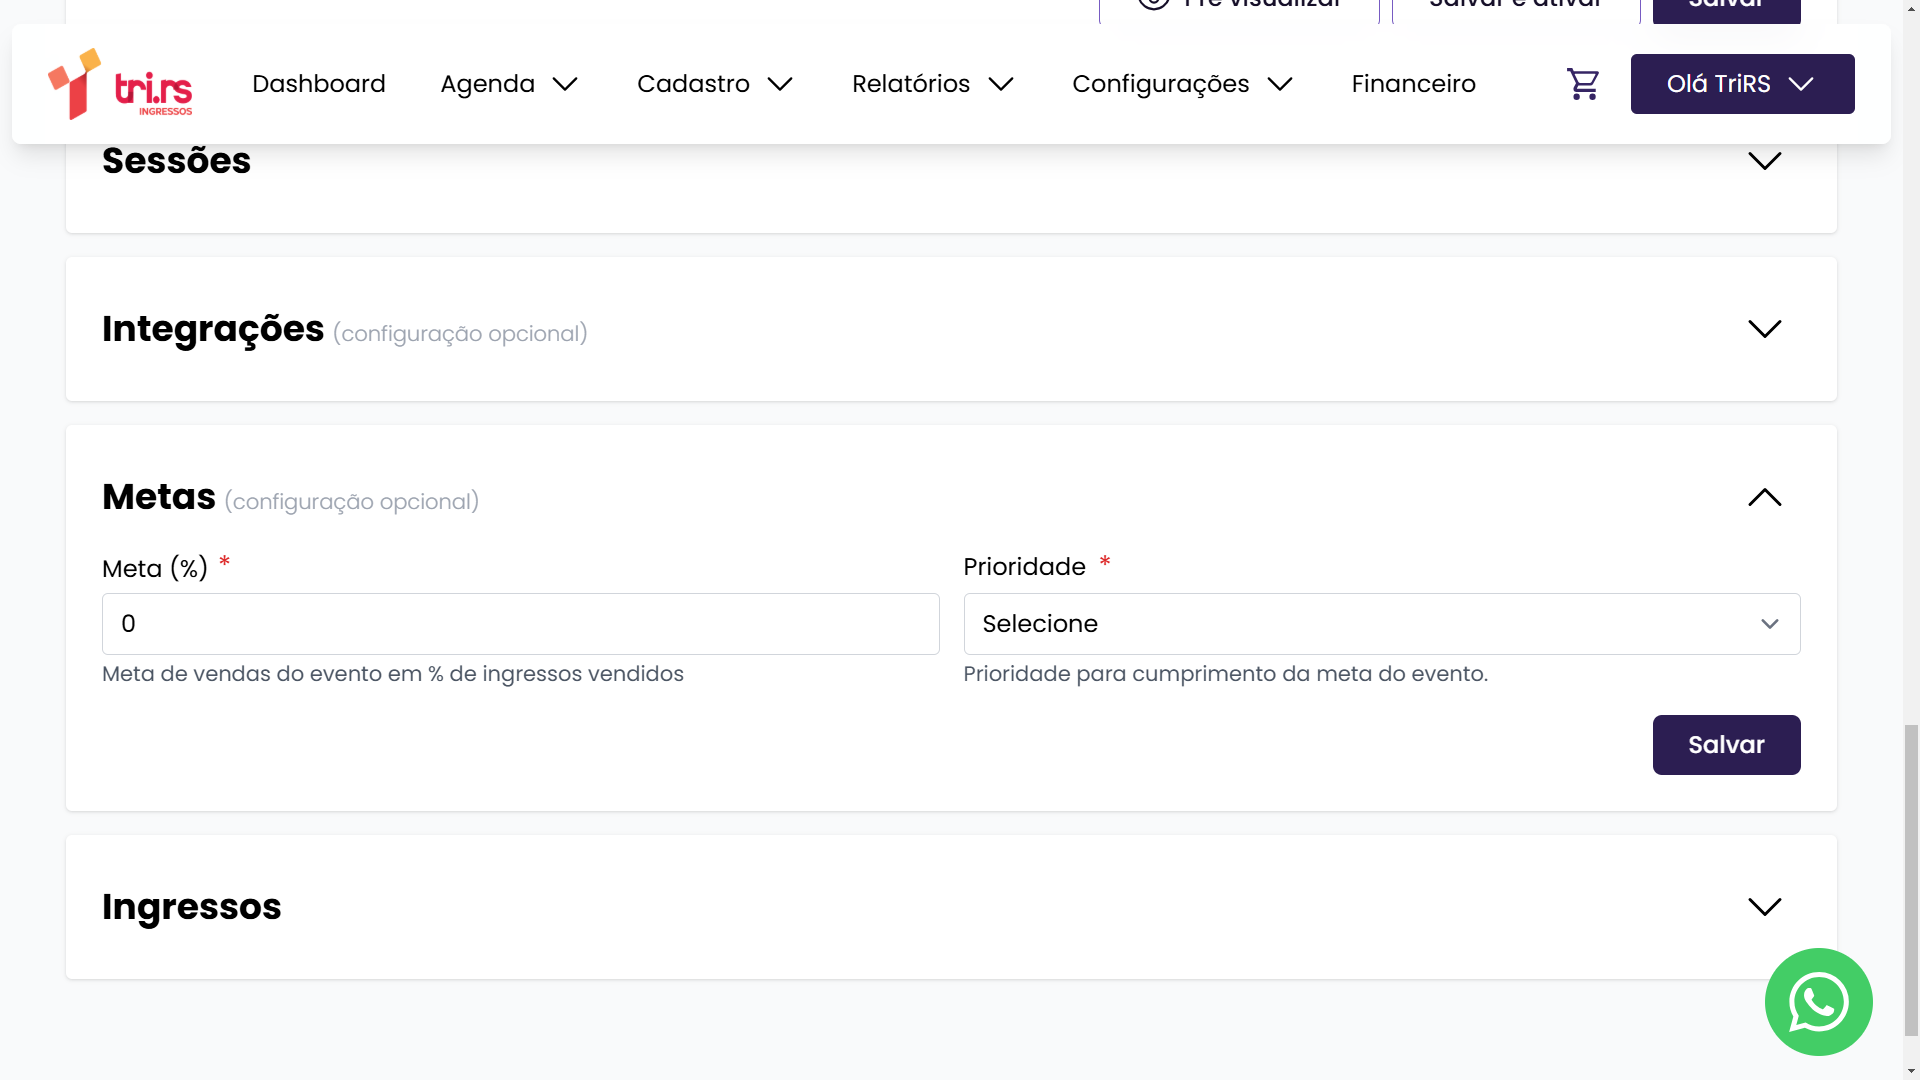Open WhatsApp chat support bubble
This screenshot has height=1080, width=1920.
1817,1001
